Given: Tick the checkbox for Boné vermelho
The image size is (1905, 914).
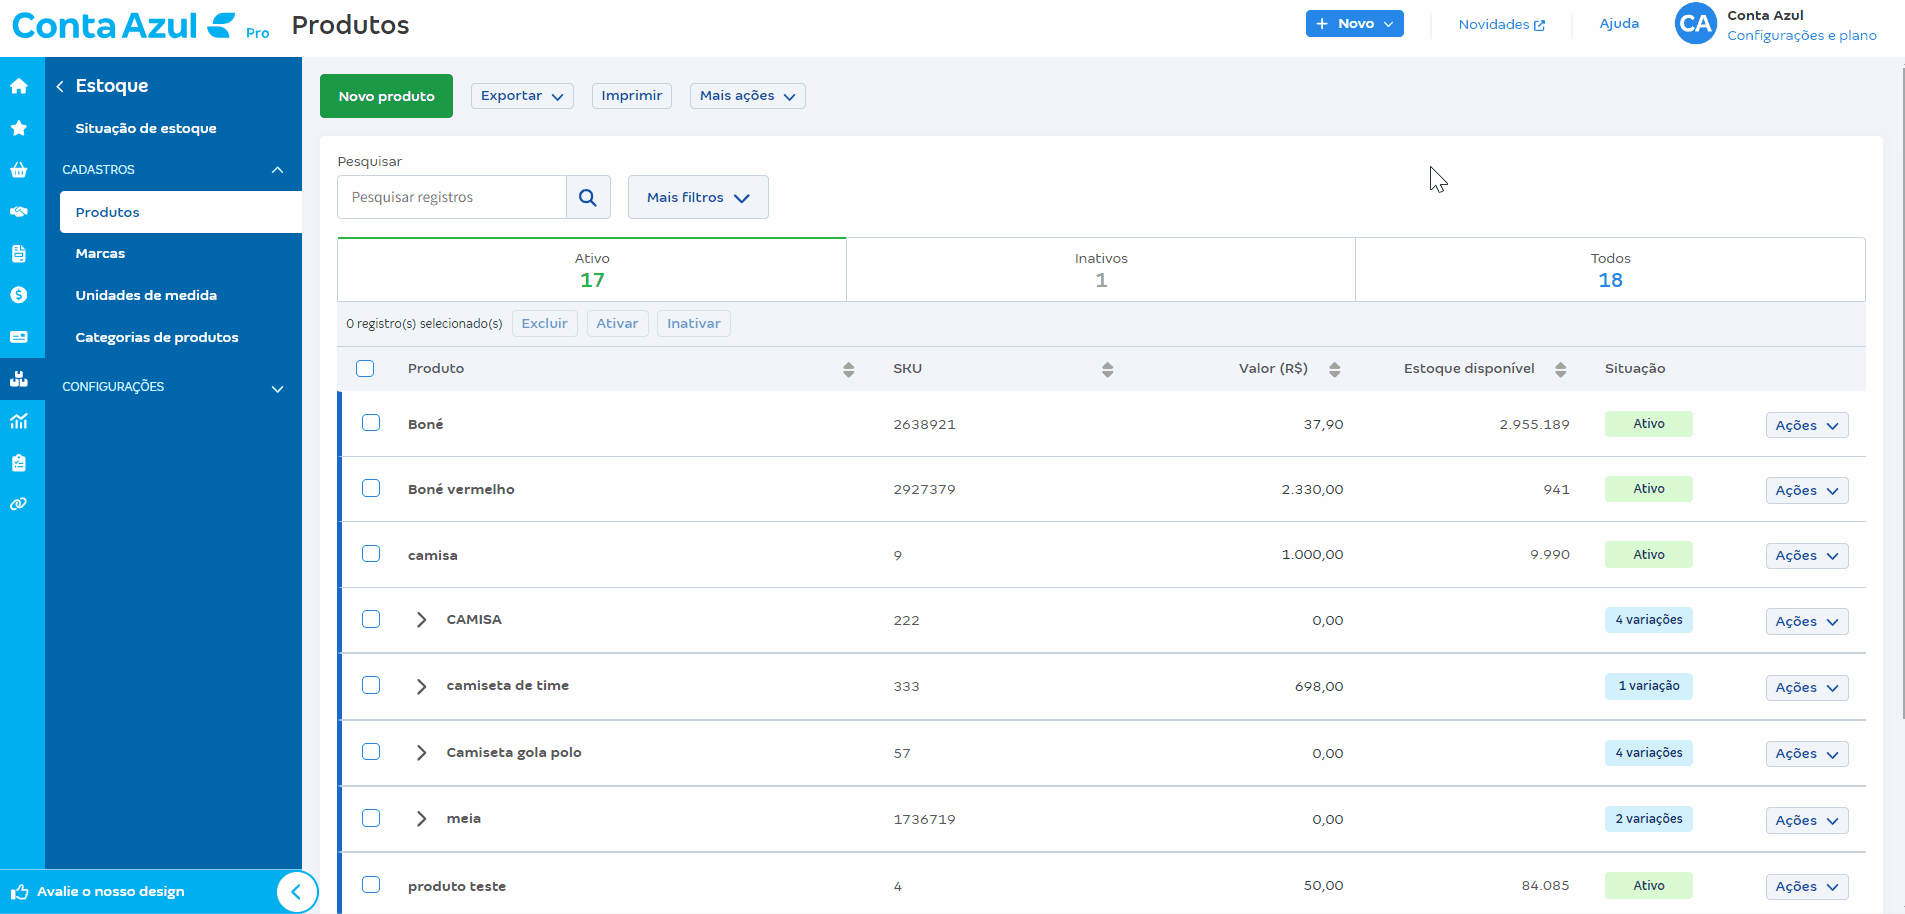Looking at the screenshot, I should point(371,488).
